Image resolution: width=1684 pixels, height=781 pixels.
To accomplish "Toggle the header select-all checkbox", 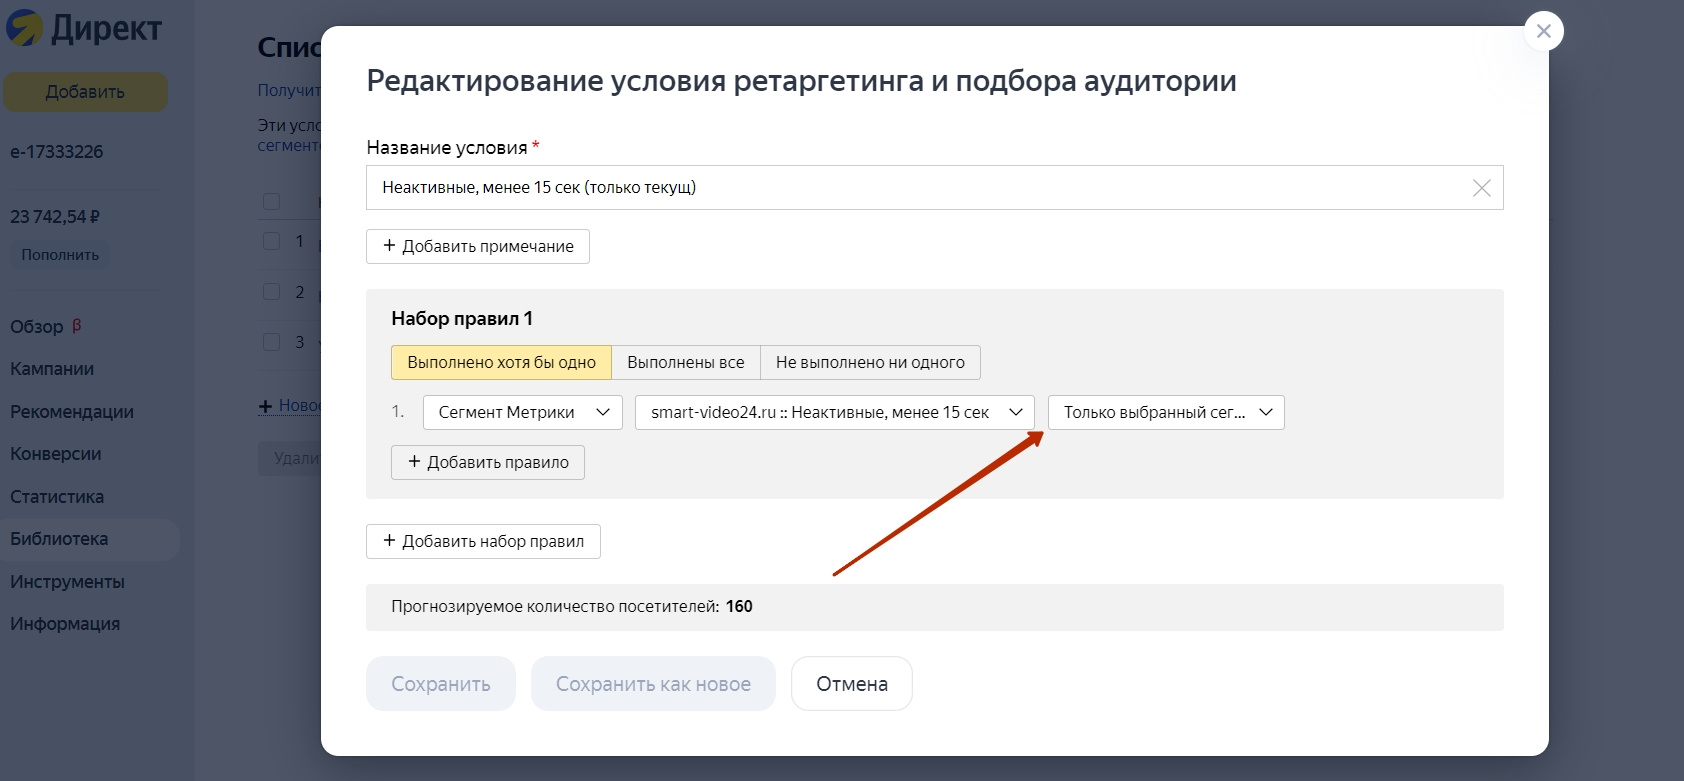I will pos(271,202).
